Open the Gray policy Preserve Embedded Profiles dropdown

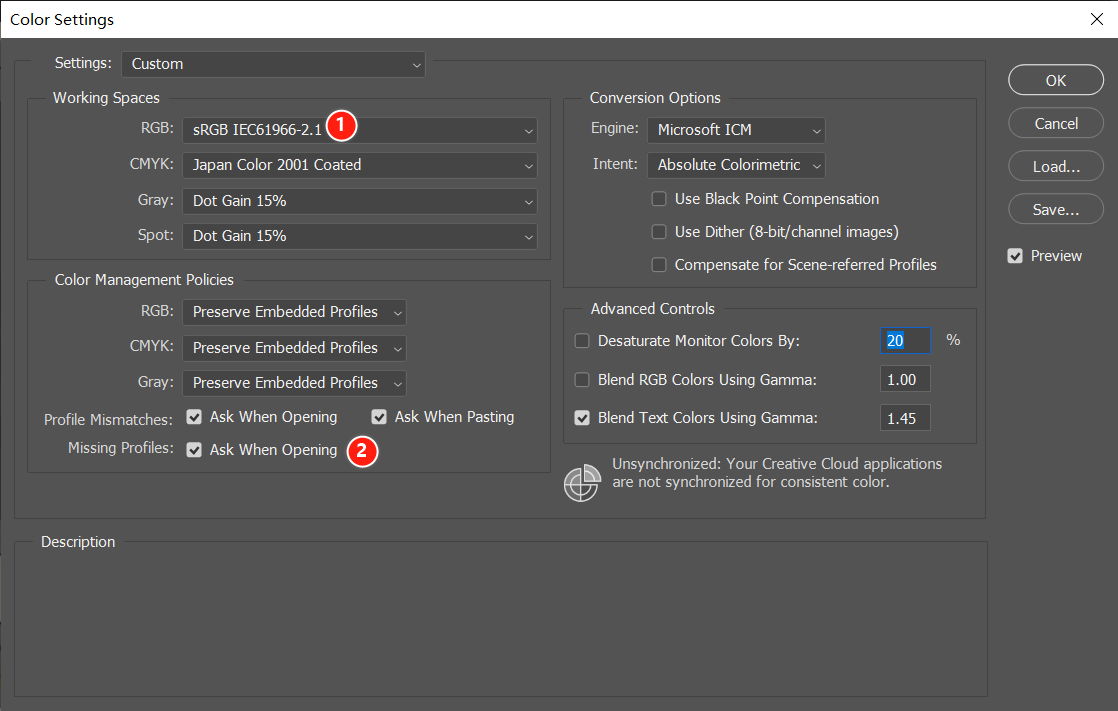pos(294,383)
